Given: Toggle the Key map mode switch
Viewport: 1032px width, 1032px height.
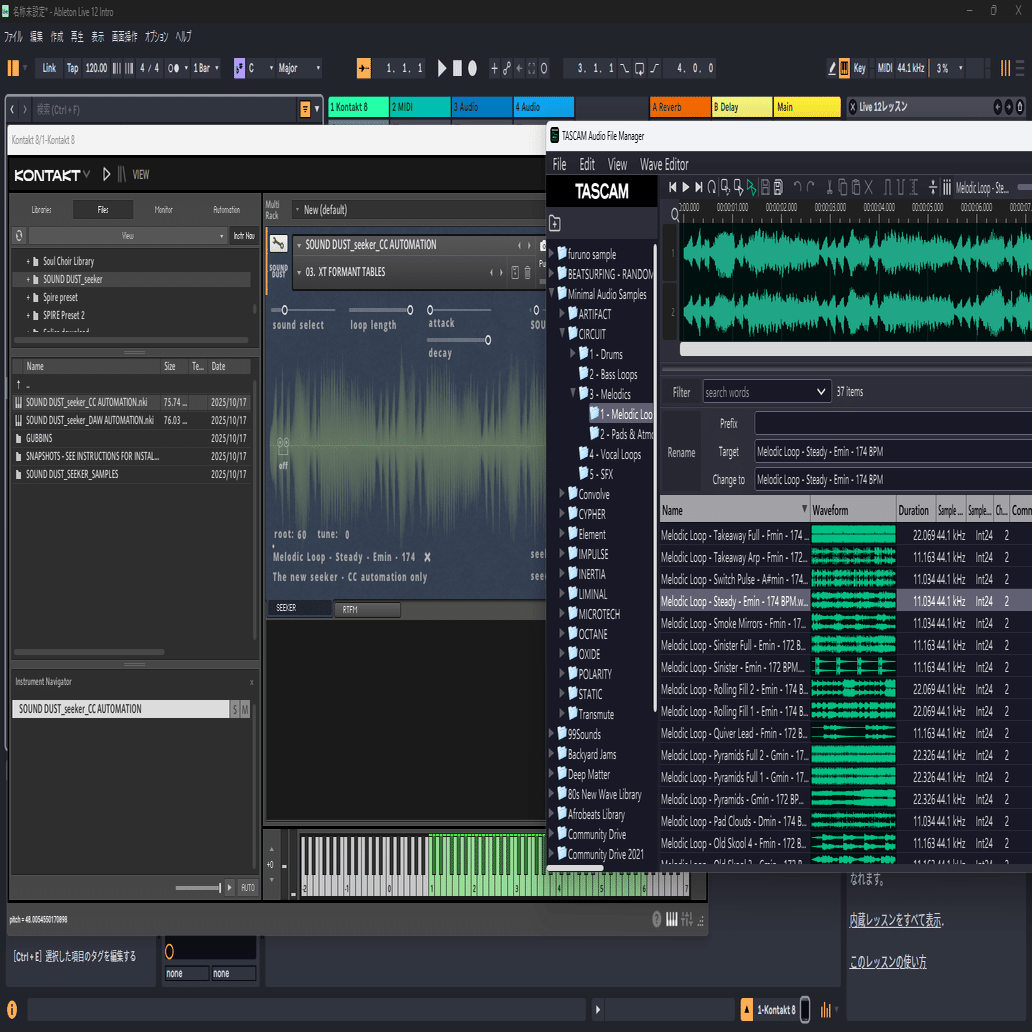Looking at the screenshot, I should 859,68.
